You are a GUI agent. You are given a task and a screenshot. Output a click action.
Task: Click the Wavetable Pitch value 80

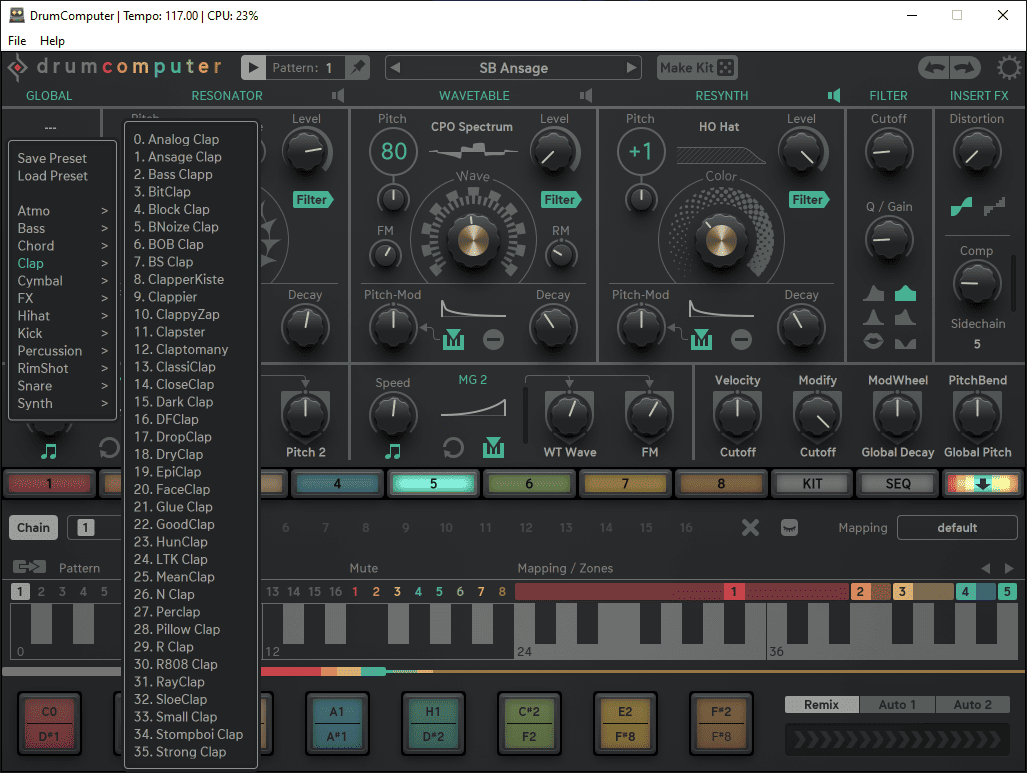(394, 151)
